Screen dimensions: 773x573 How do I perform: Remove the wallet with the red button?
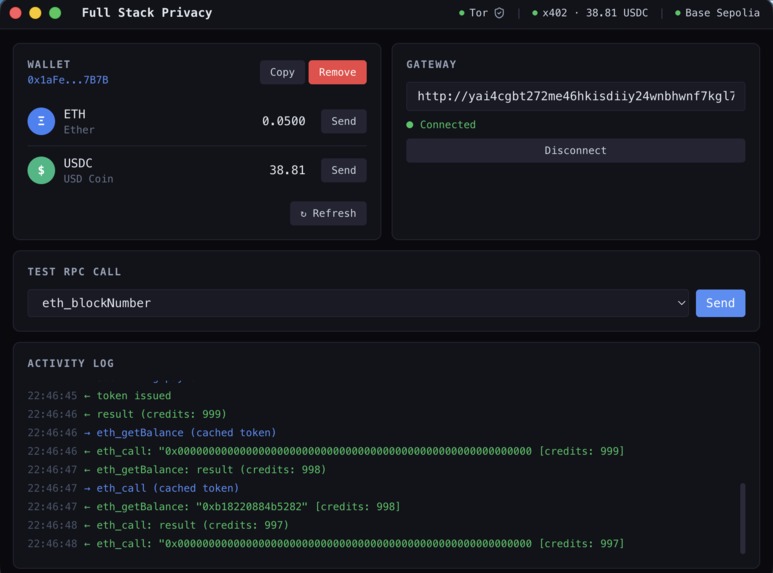click(x=337, y=72)
